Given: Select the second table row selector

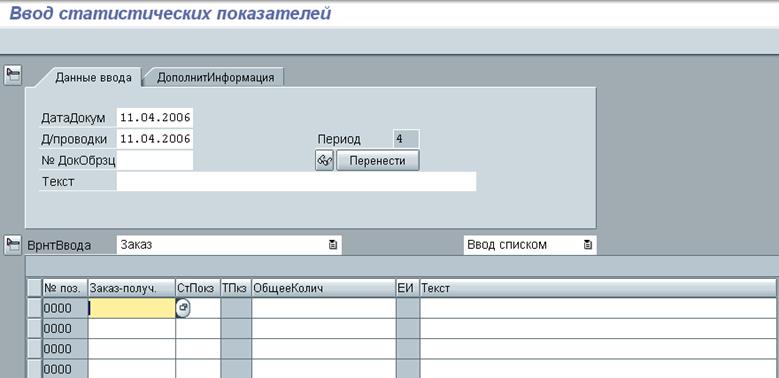Looking at the screenshot, I should 35,329.
